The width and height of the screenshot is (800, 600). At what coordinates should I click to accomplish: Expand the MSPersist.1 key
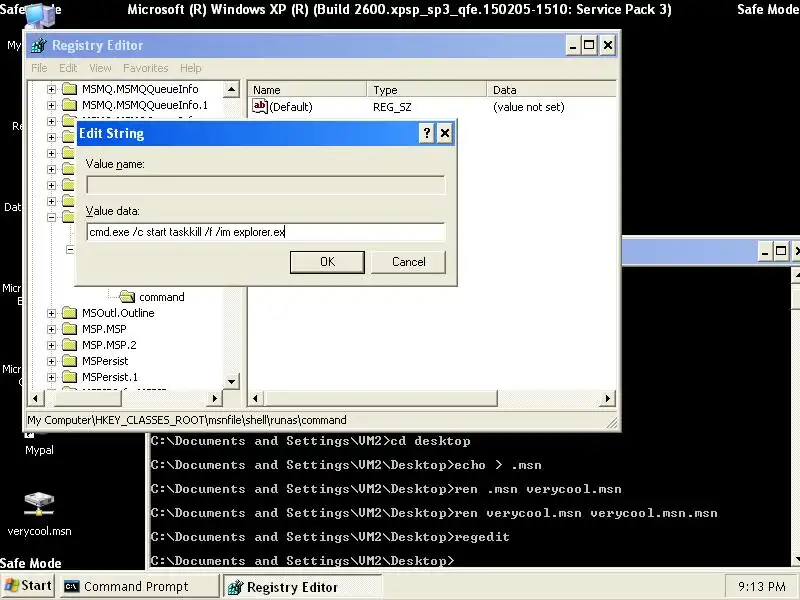coord(51,378)
